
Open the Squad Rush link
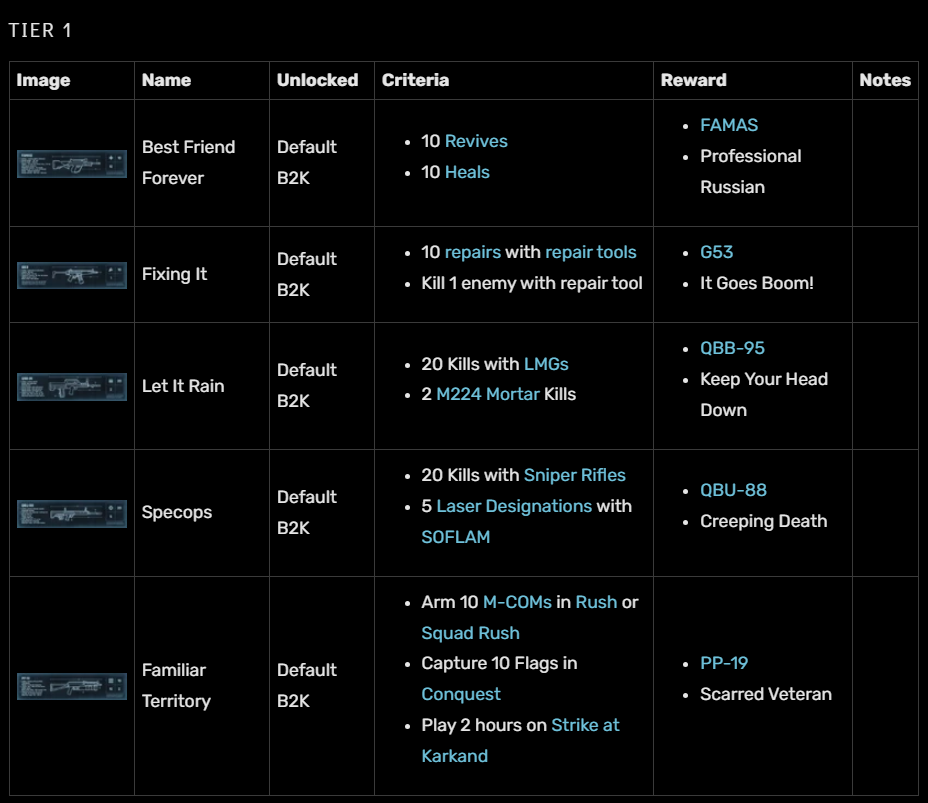(471, 633)
